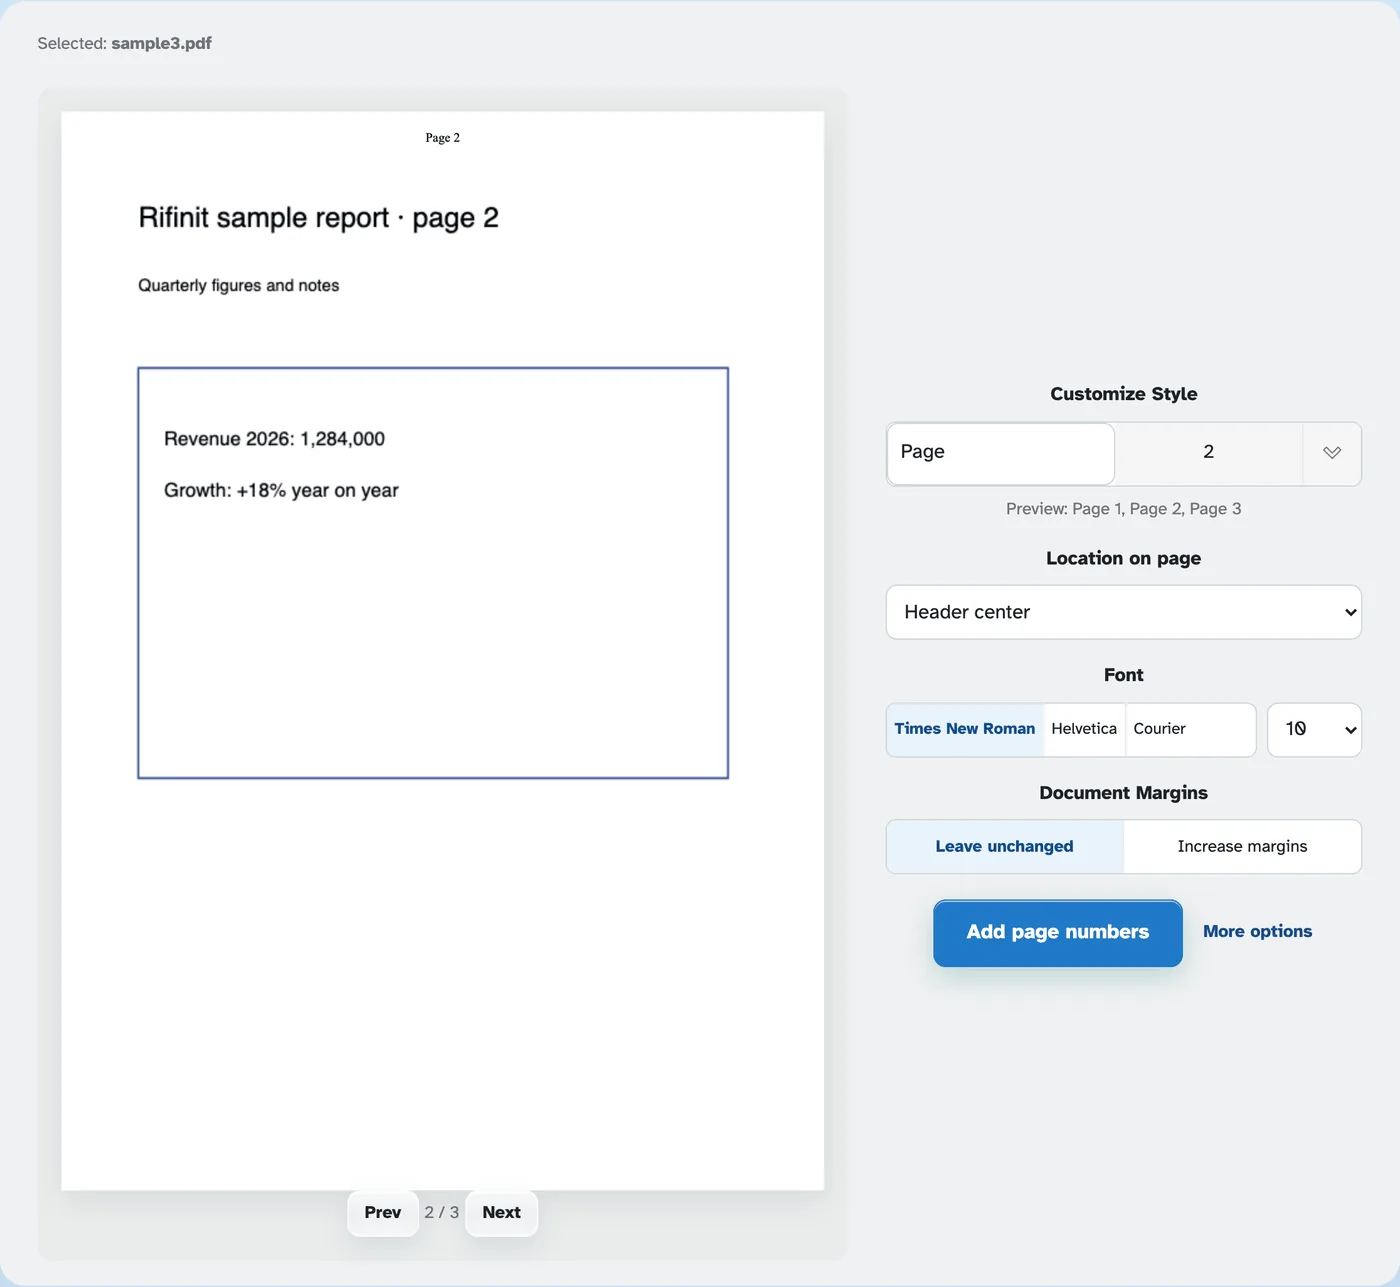Expand the number format chevron arrow

[1331, 453]
